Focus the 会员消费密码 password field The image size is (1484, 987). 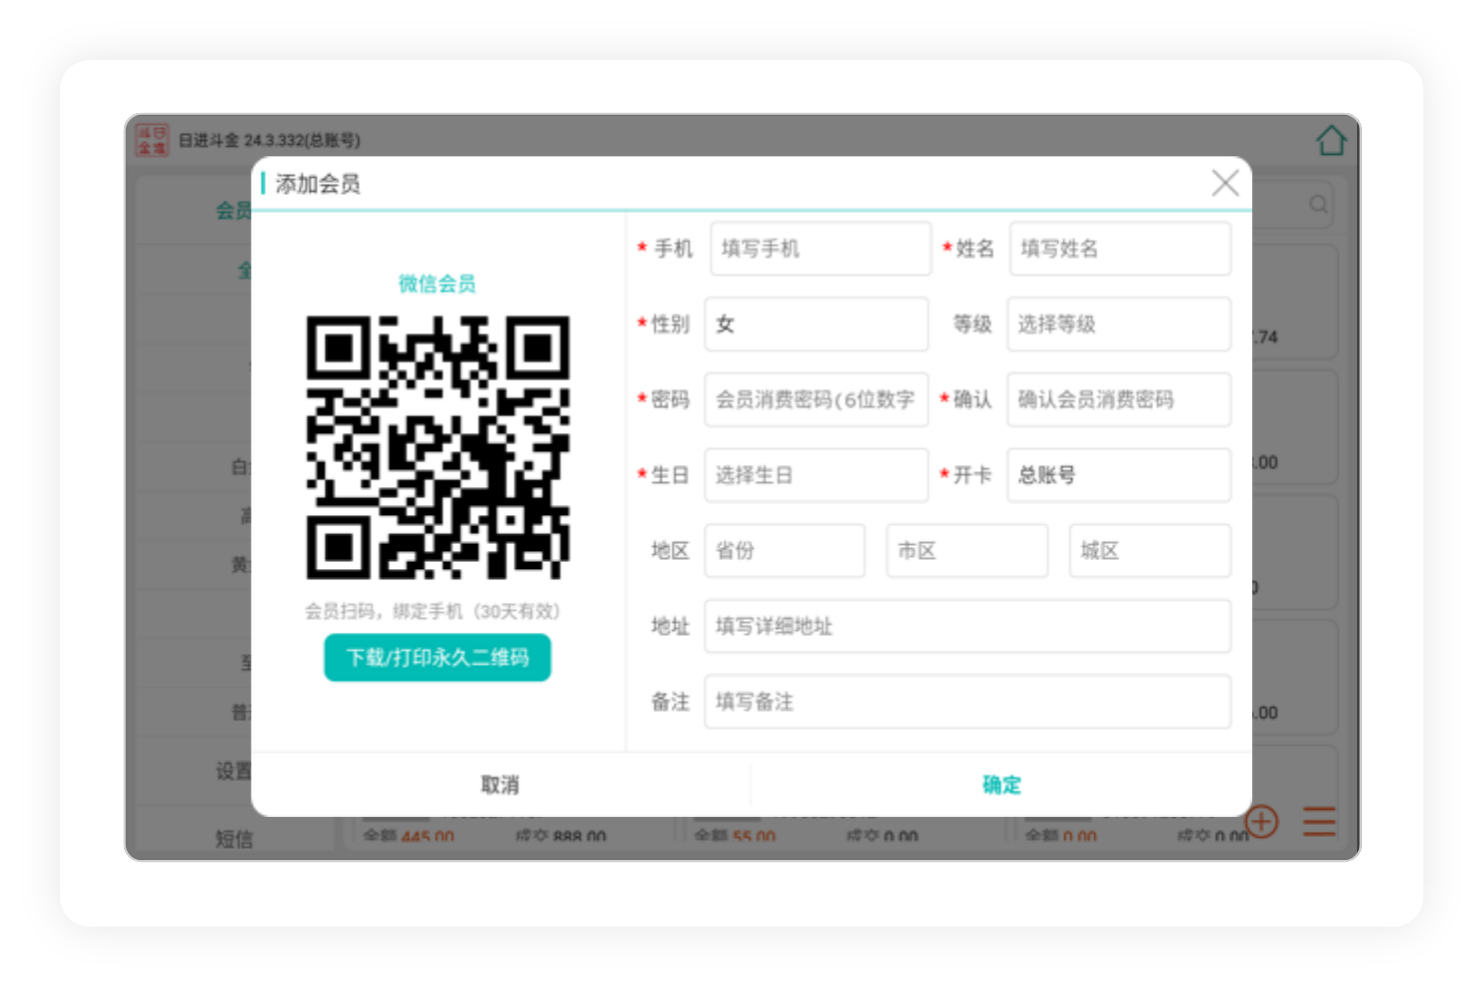pos(816,399)
